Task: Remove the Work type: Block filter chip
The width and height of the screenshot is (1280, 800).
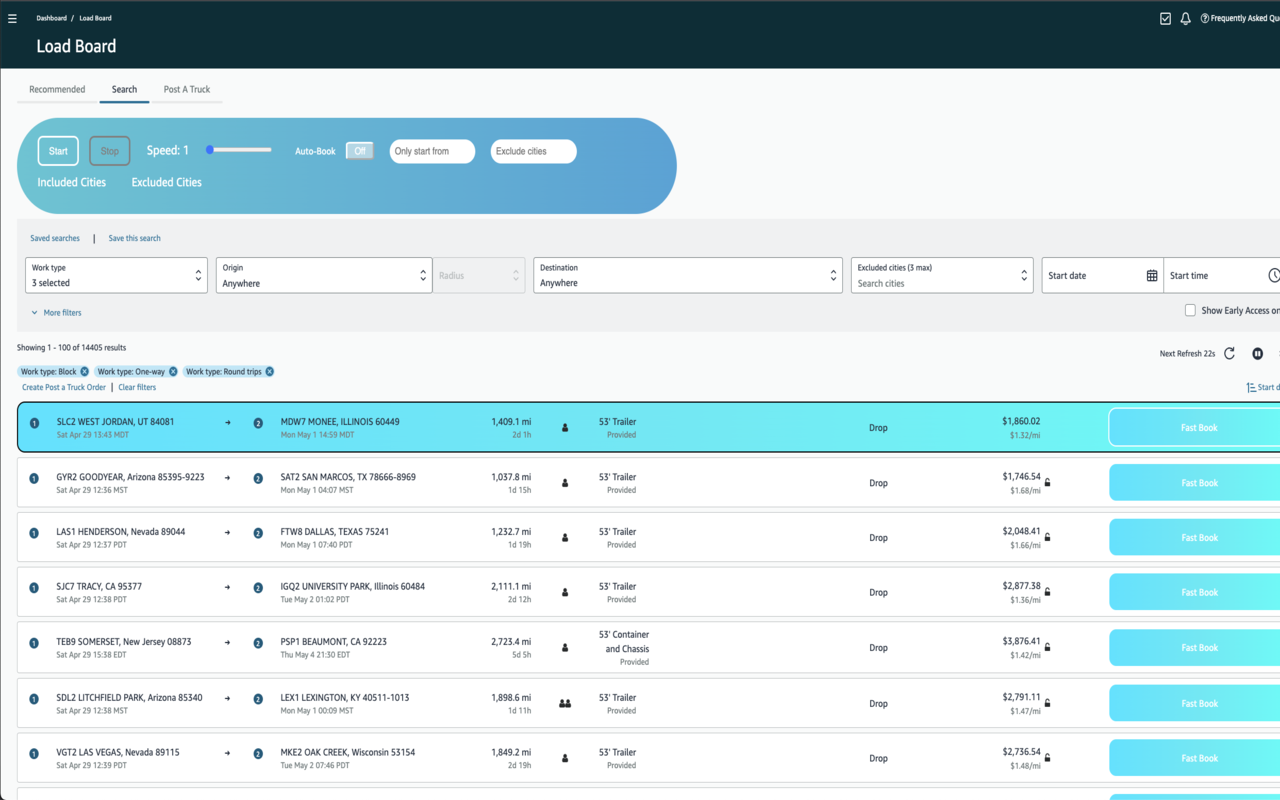Action: (x=85, y=371)
